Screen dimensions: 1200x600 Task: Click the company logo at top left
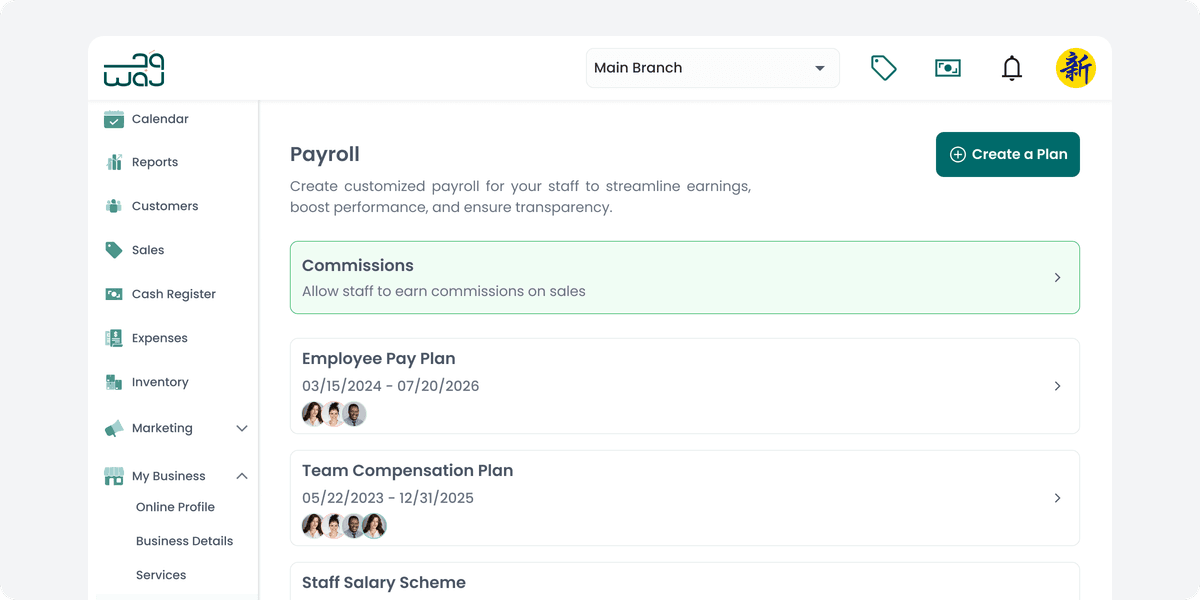click(134, 68)
